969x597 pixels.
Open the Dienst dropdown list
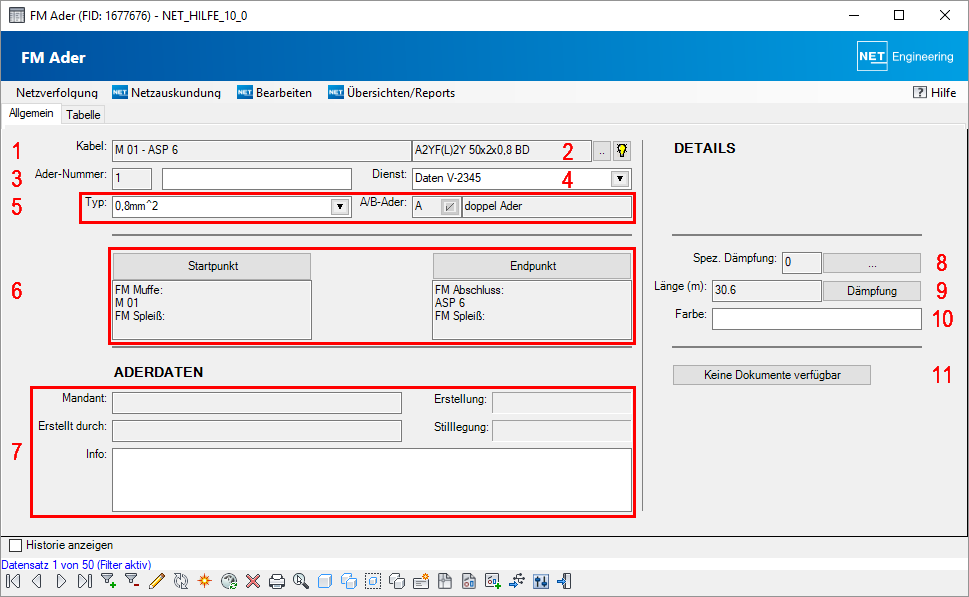click(x=620, y=179)
